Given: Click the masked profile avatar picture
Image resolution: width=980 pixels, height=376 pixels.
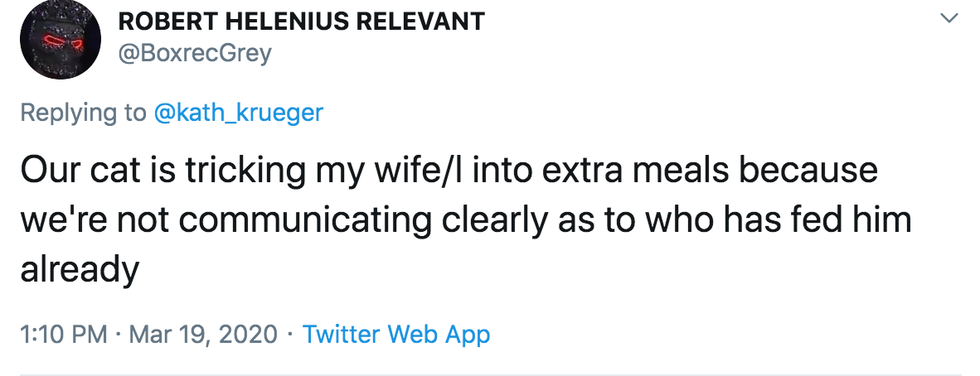Looking at the screenshot, I should coord(61,40).
